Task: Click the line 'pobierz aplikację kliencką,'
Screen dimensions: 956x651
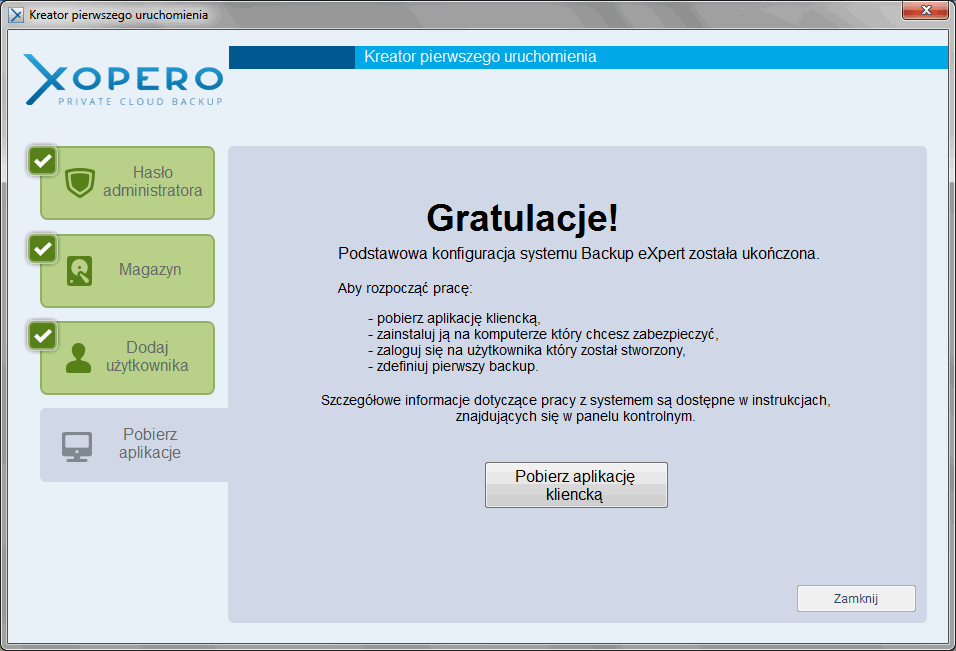Action: click(454, 318)
